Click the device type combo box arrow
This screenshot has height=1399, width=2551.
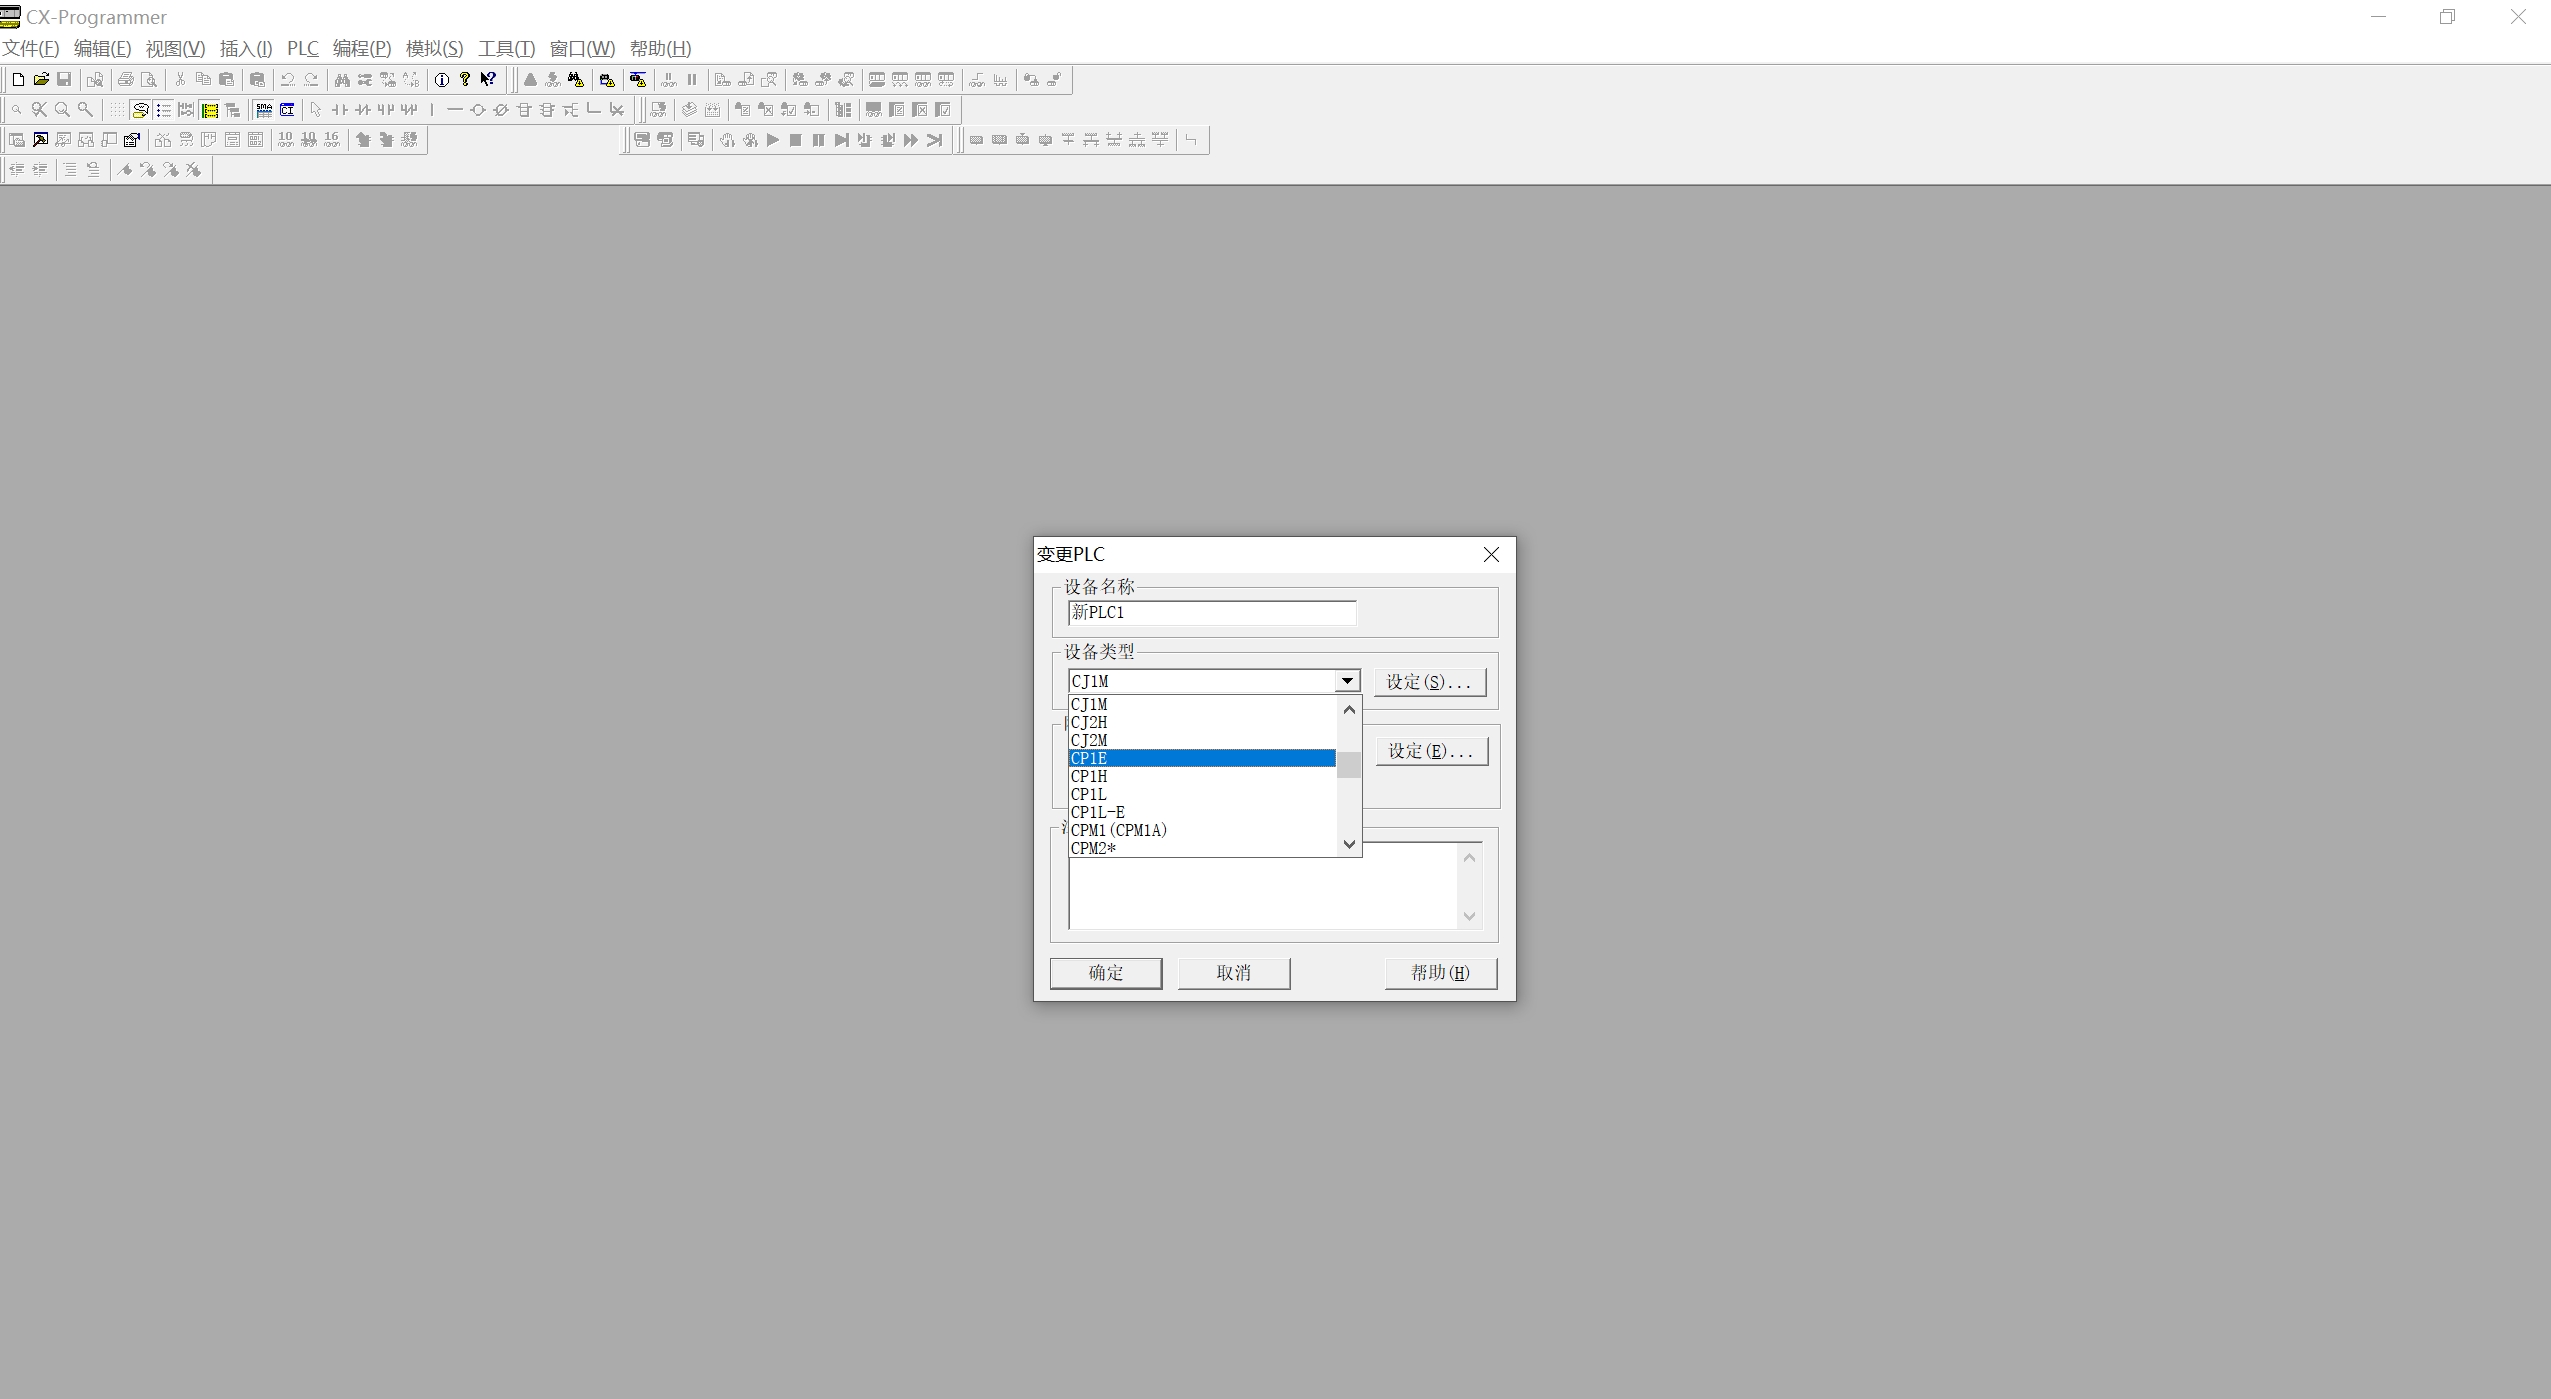(1347, 681)
